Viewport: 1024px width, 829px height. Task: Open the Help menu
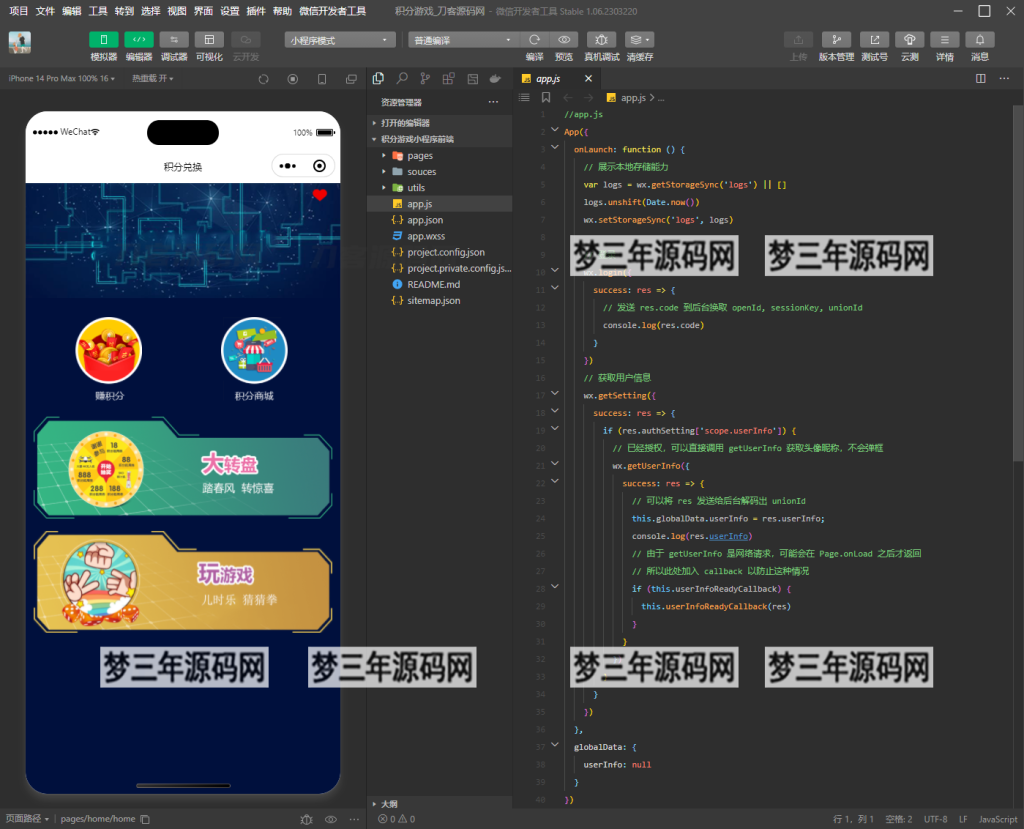pyautogui.click(x=282, y=11)
